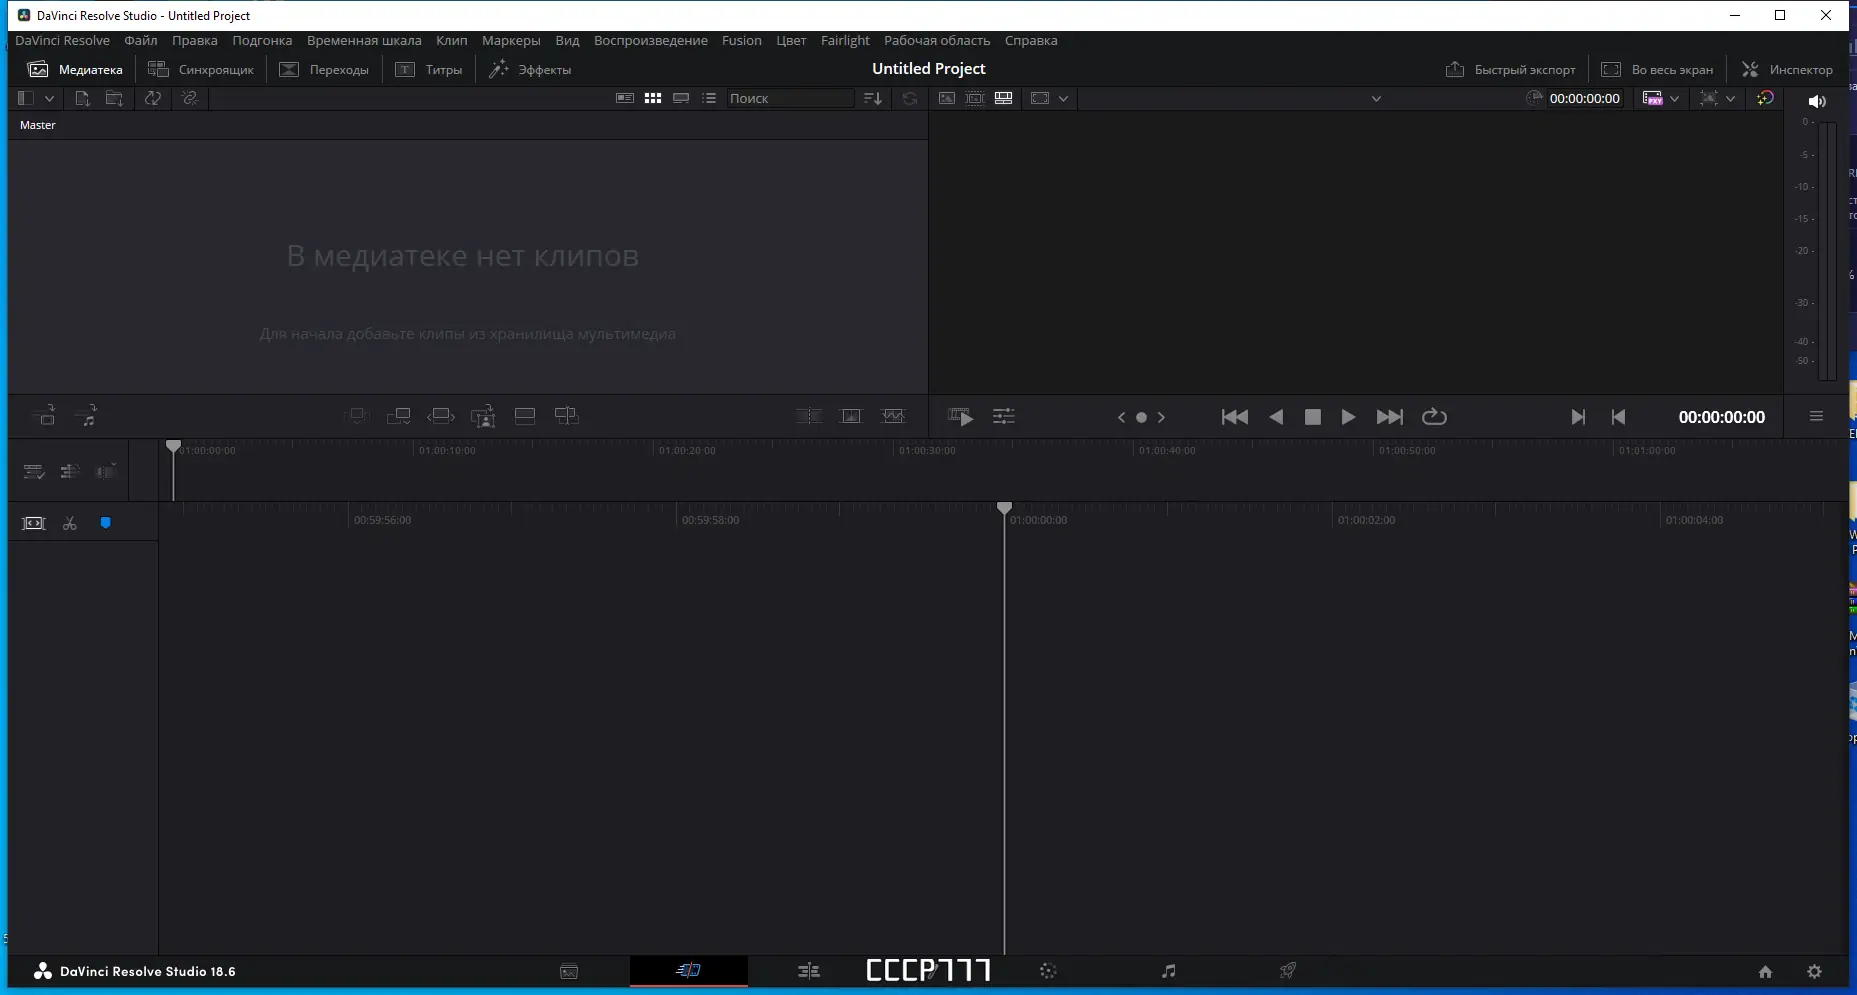Click the scissors Split clip tool
This screenshot has width=1857, height=995.
click(70, 524)
